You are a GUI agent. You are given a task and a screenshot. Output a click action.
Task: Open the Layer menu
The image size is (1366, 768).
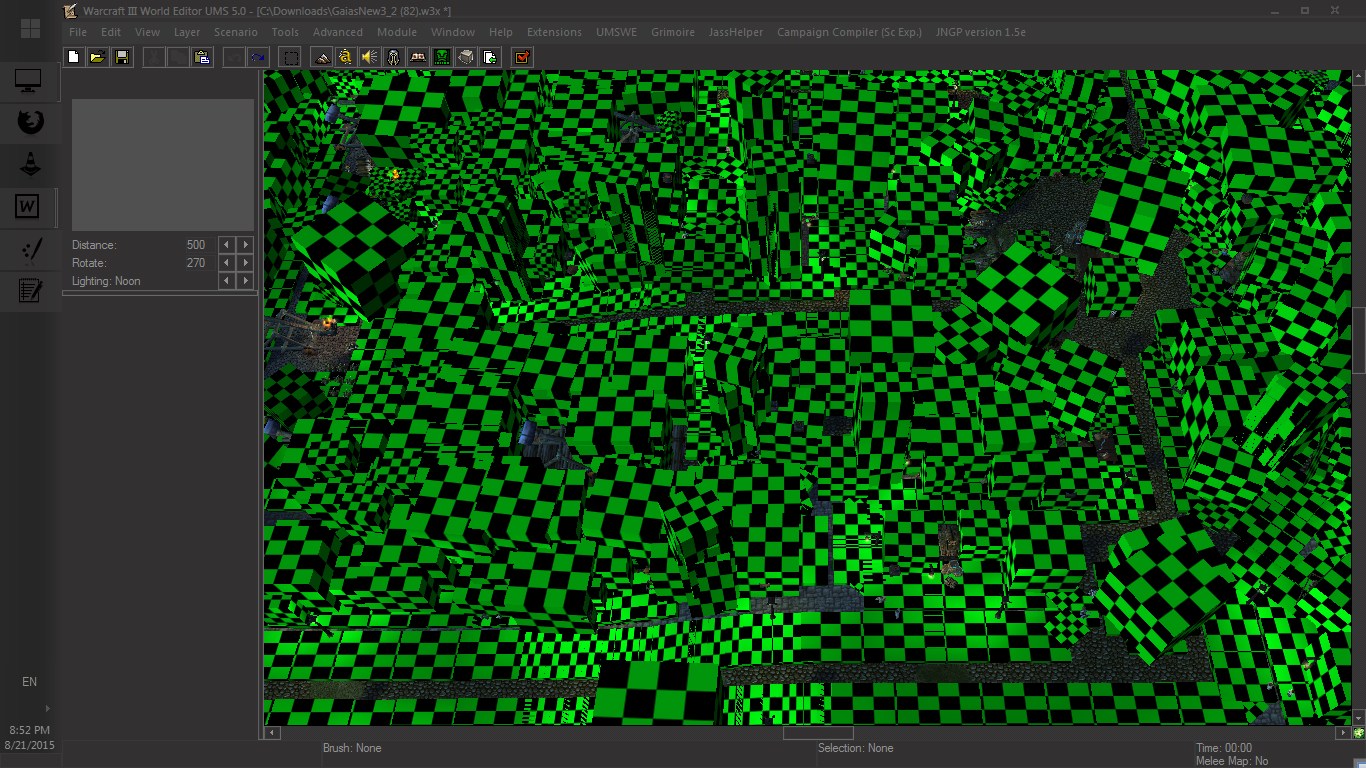pos(187,32)
